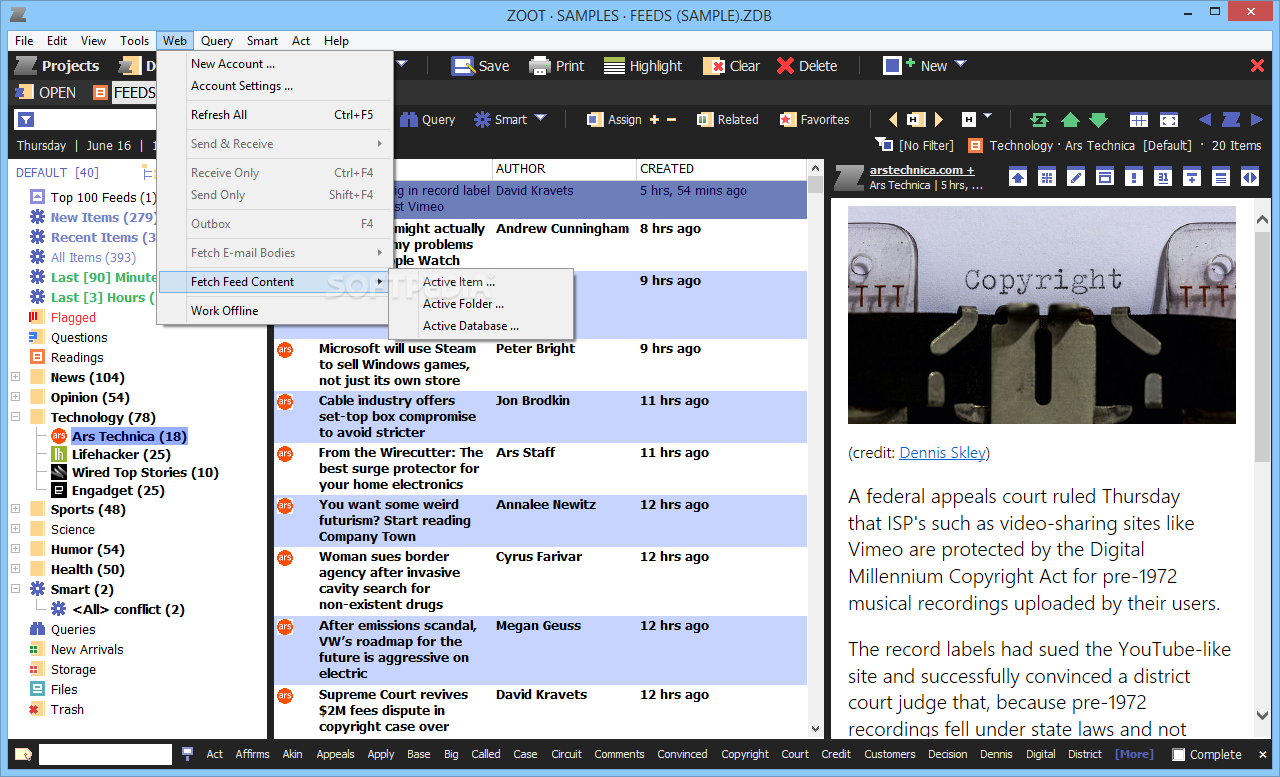Click the Copyright tag in bottom bar
This screenshot has height=777, width=1280.
coord(745,754)
